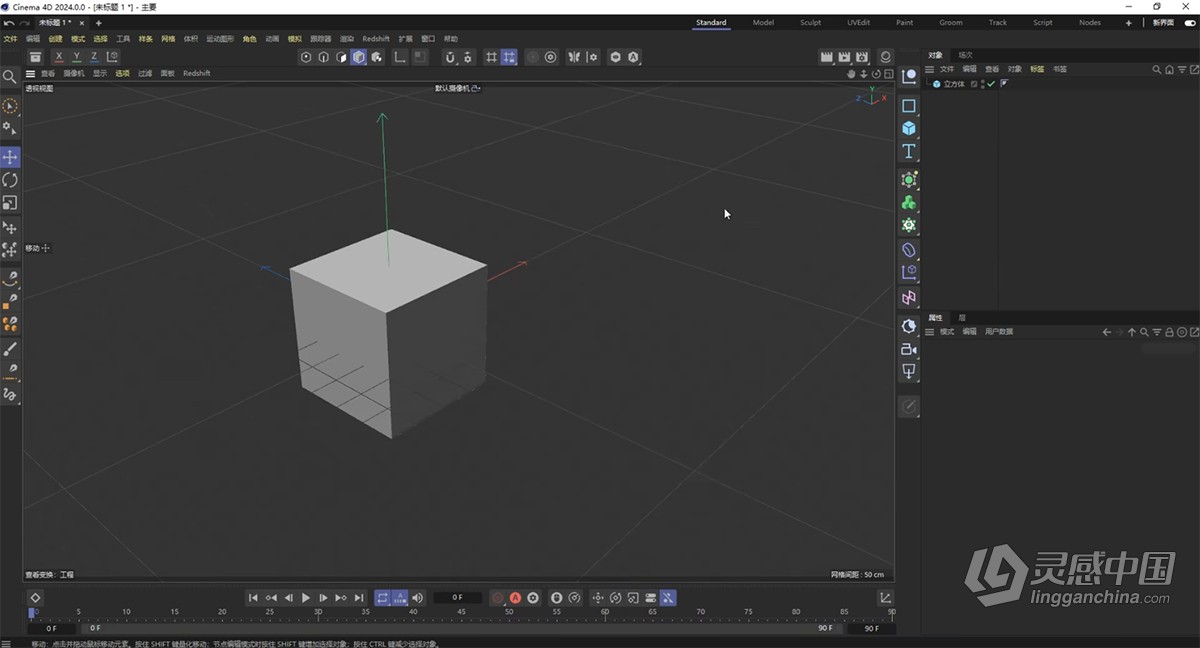Open the search magnifier at top left
Viewport: 1200px width, 648px height.
[x=10, y=77]
